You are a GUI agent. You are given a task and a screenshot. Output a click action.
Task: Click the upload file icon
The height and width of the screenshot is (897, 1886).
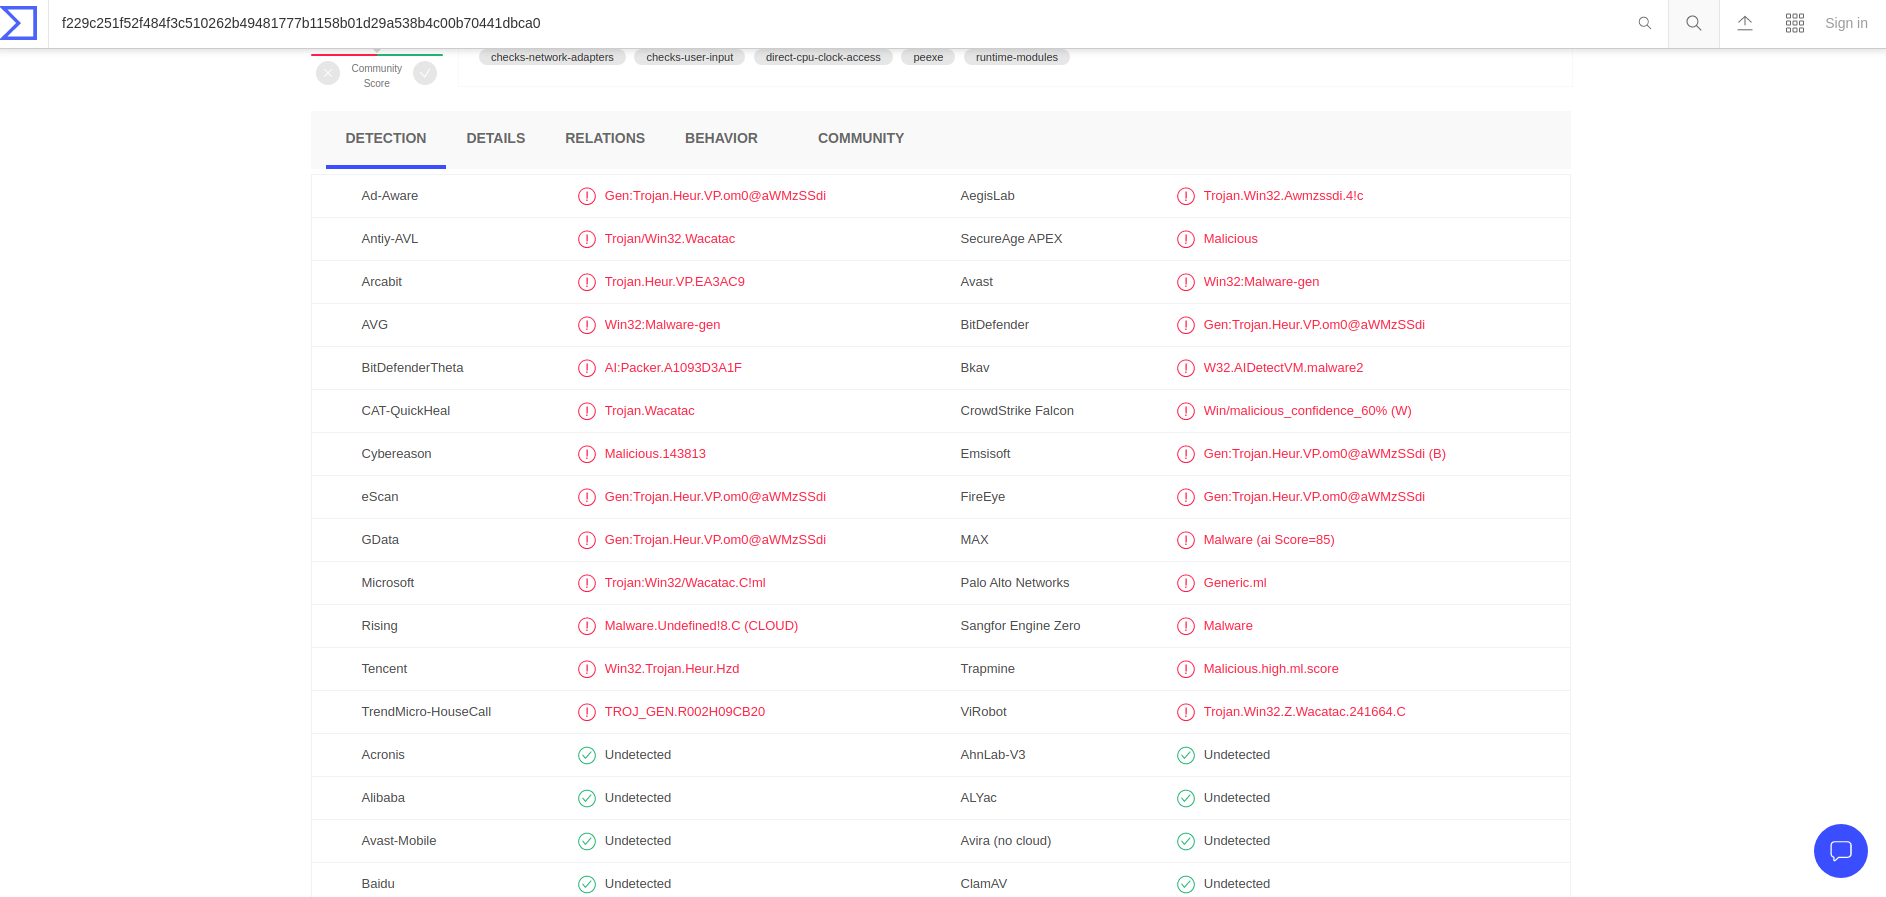click(1745, 23)
